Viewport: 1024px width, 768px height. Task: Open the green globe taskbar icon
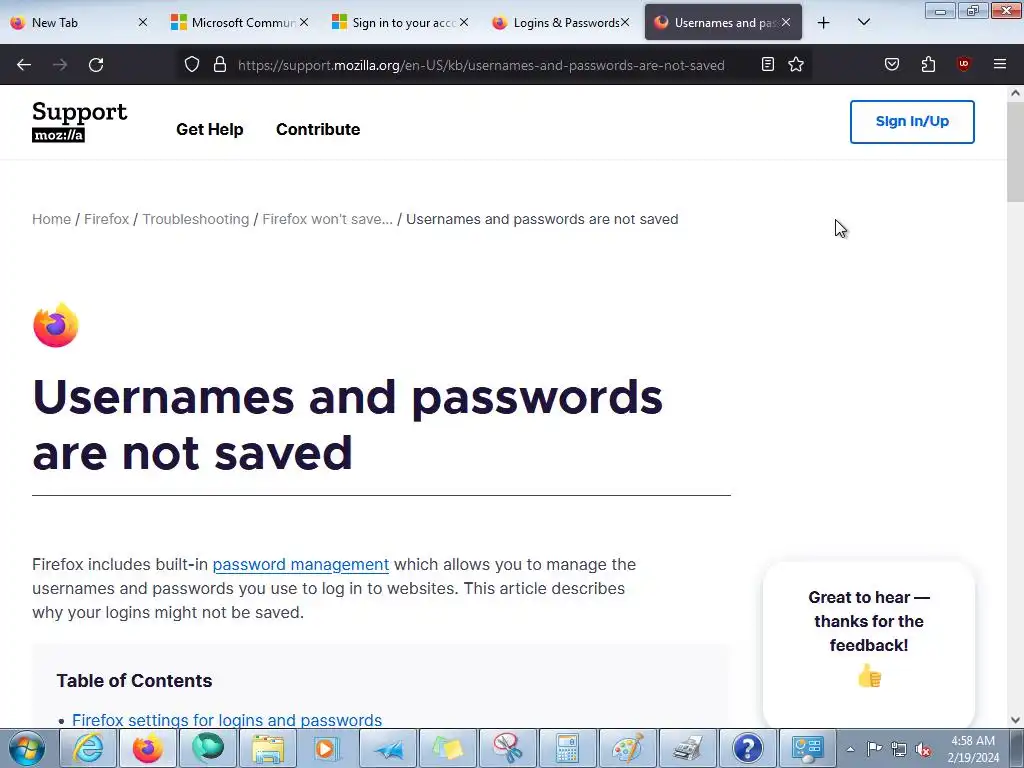click(x=208, y=748)
